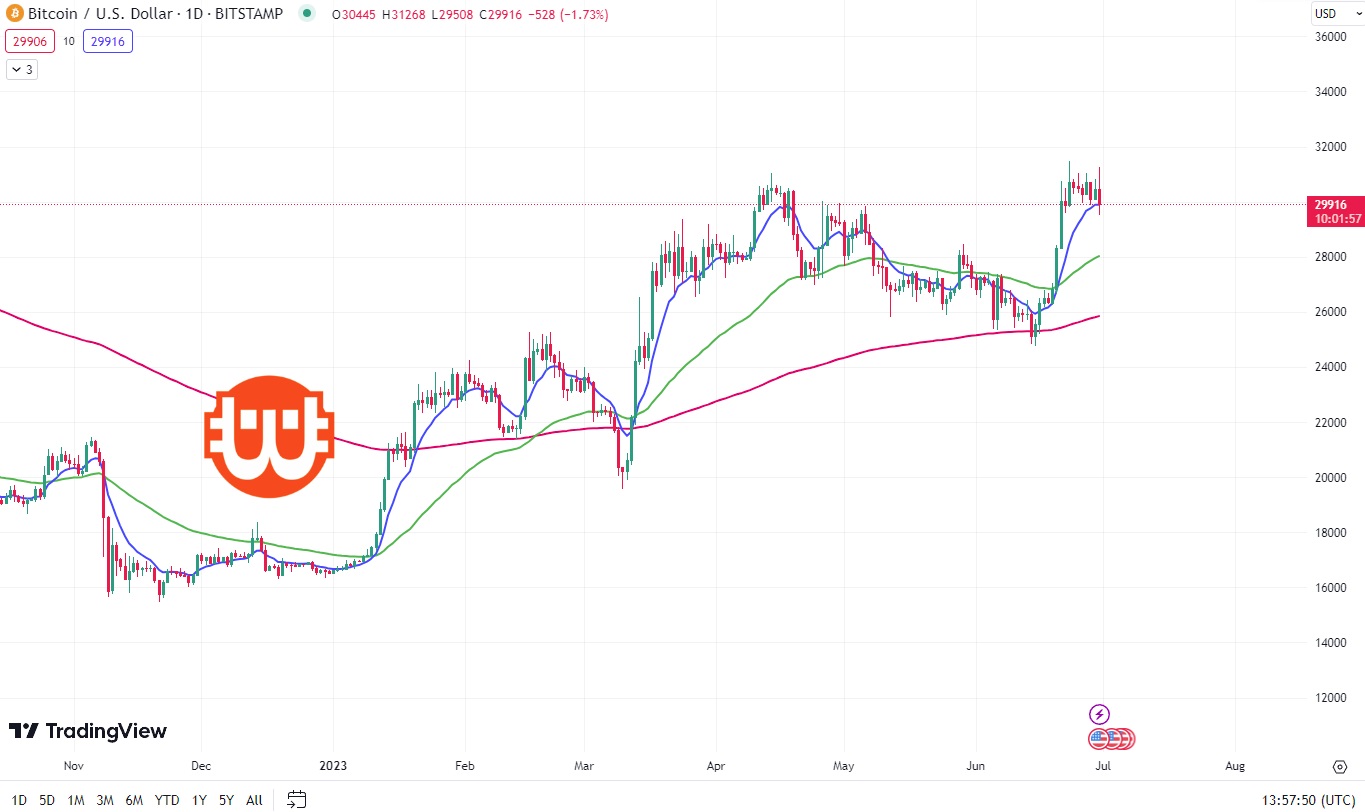This screenshot has height=812, width=1365.
Task: Select the 3M time range
Action: tap(105, 800)
